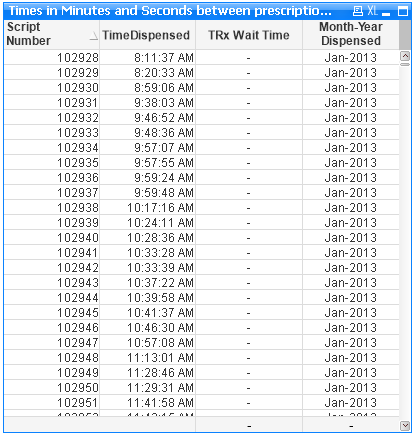Viewport: 412px width, 434px height.
Task: Click the Month-Year Dispensed column header
Action: (x=351, y=34)
